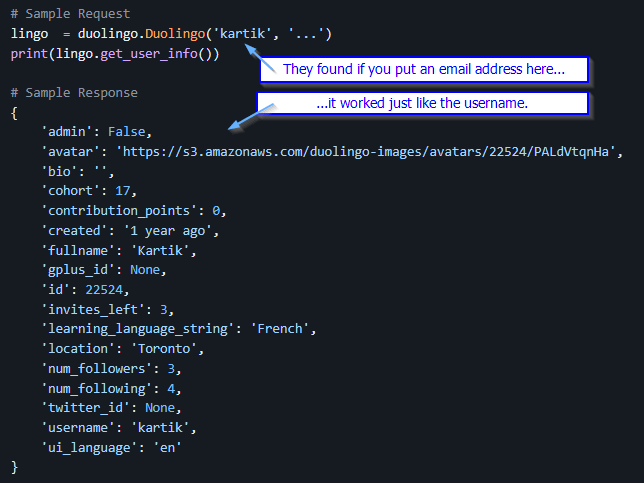Click the 'They found if you put an email' callout
Viewport: 644px width, 483px height.
coord(424,69)
